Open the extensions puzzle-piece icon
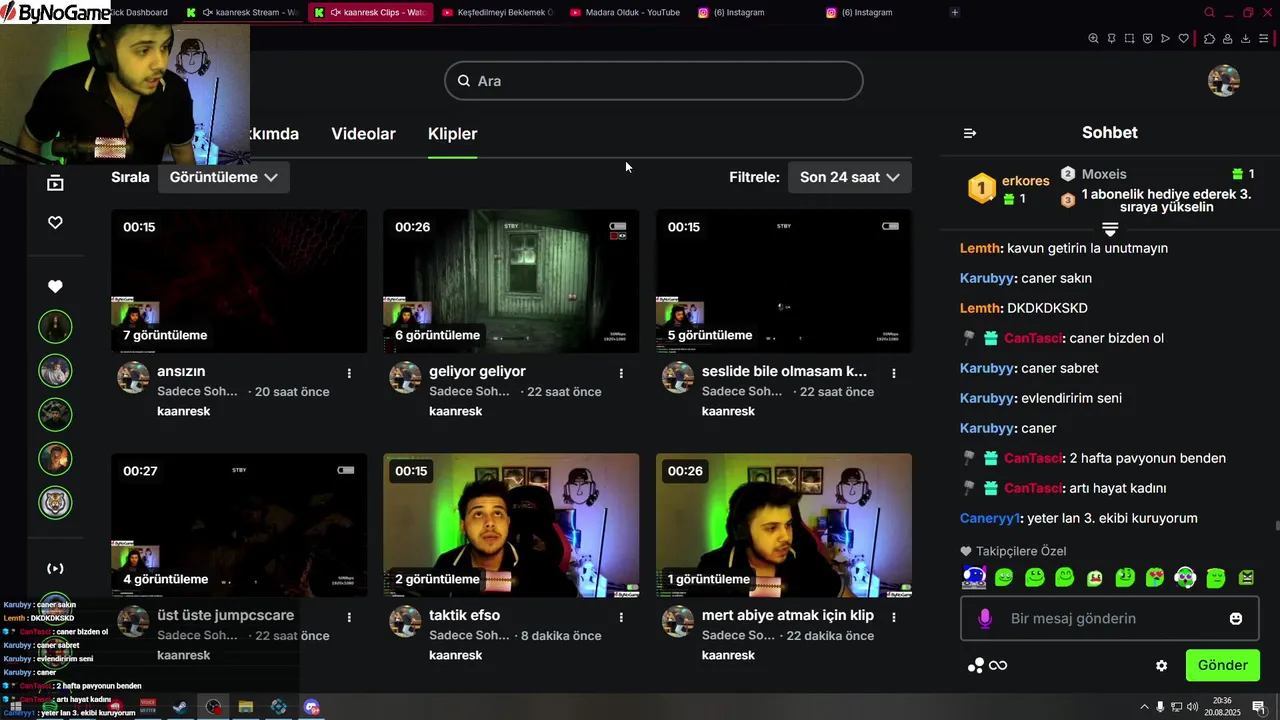The image size is (1280, 720). pyautogui.click(x=1209, y=39)
